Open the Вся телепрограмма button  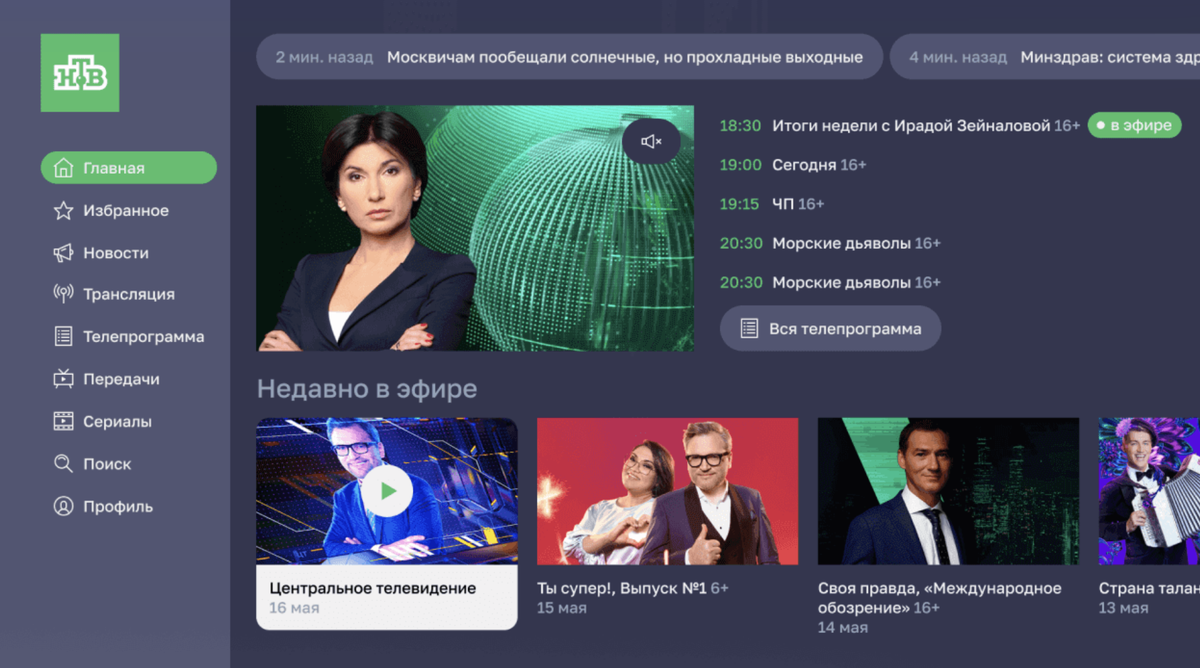pyautogui.click(x=830, y=328)
